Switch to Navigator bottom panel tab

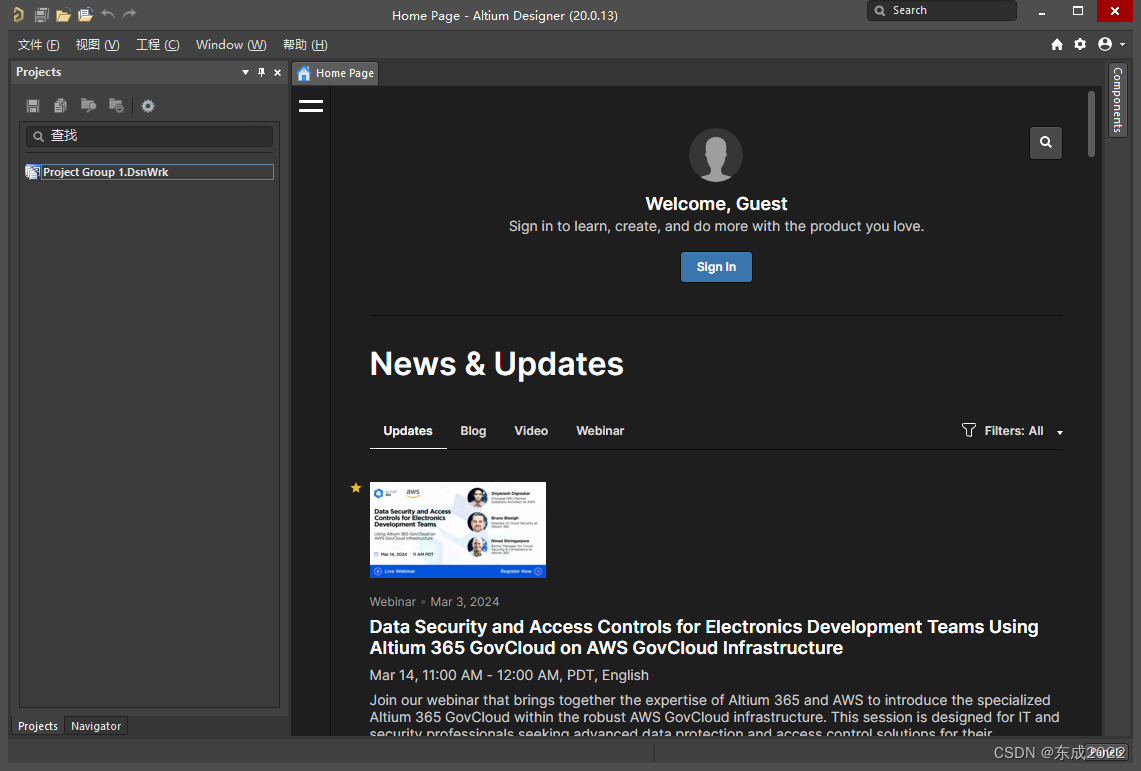tap(96, 727)
